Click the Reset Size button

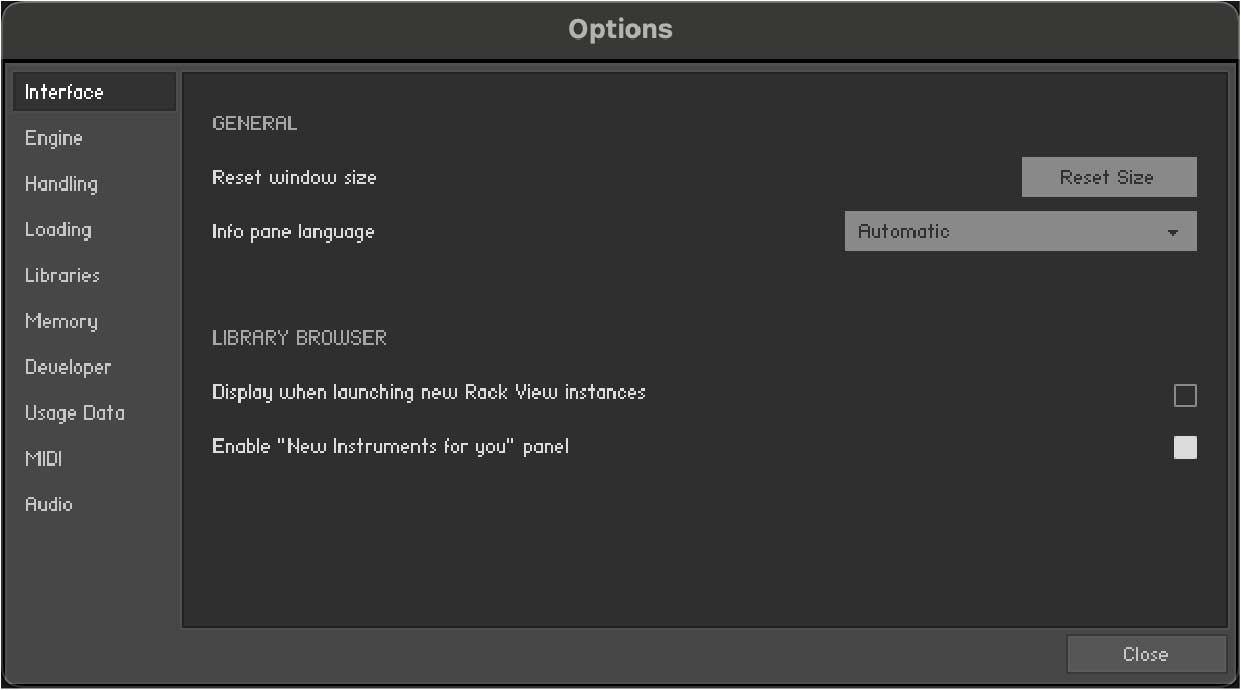[x=1108, y=177]
